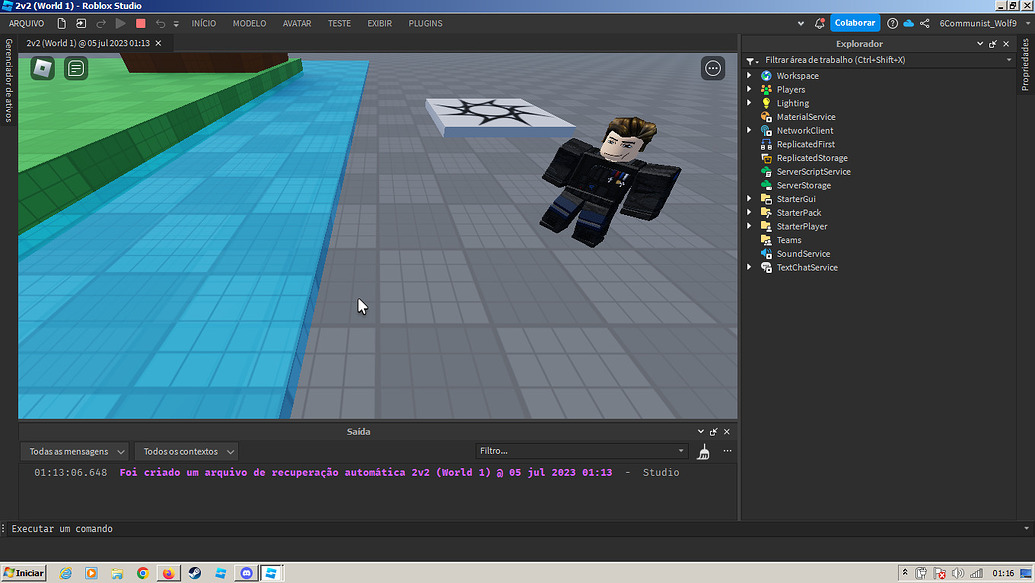Viewport: 1035px width, 583px height.
Task: Click the cloud save status icon
Action: pyautogui.click(x=908, y=23)
